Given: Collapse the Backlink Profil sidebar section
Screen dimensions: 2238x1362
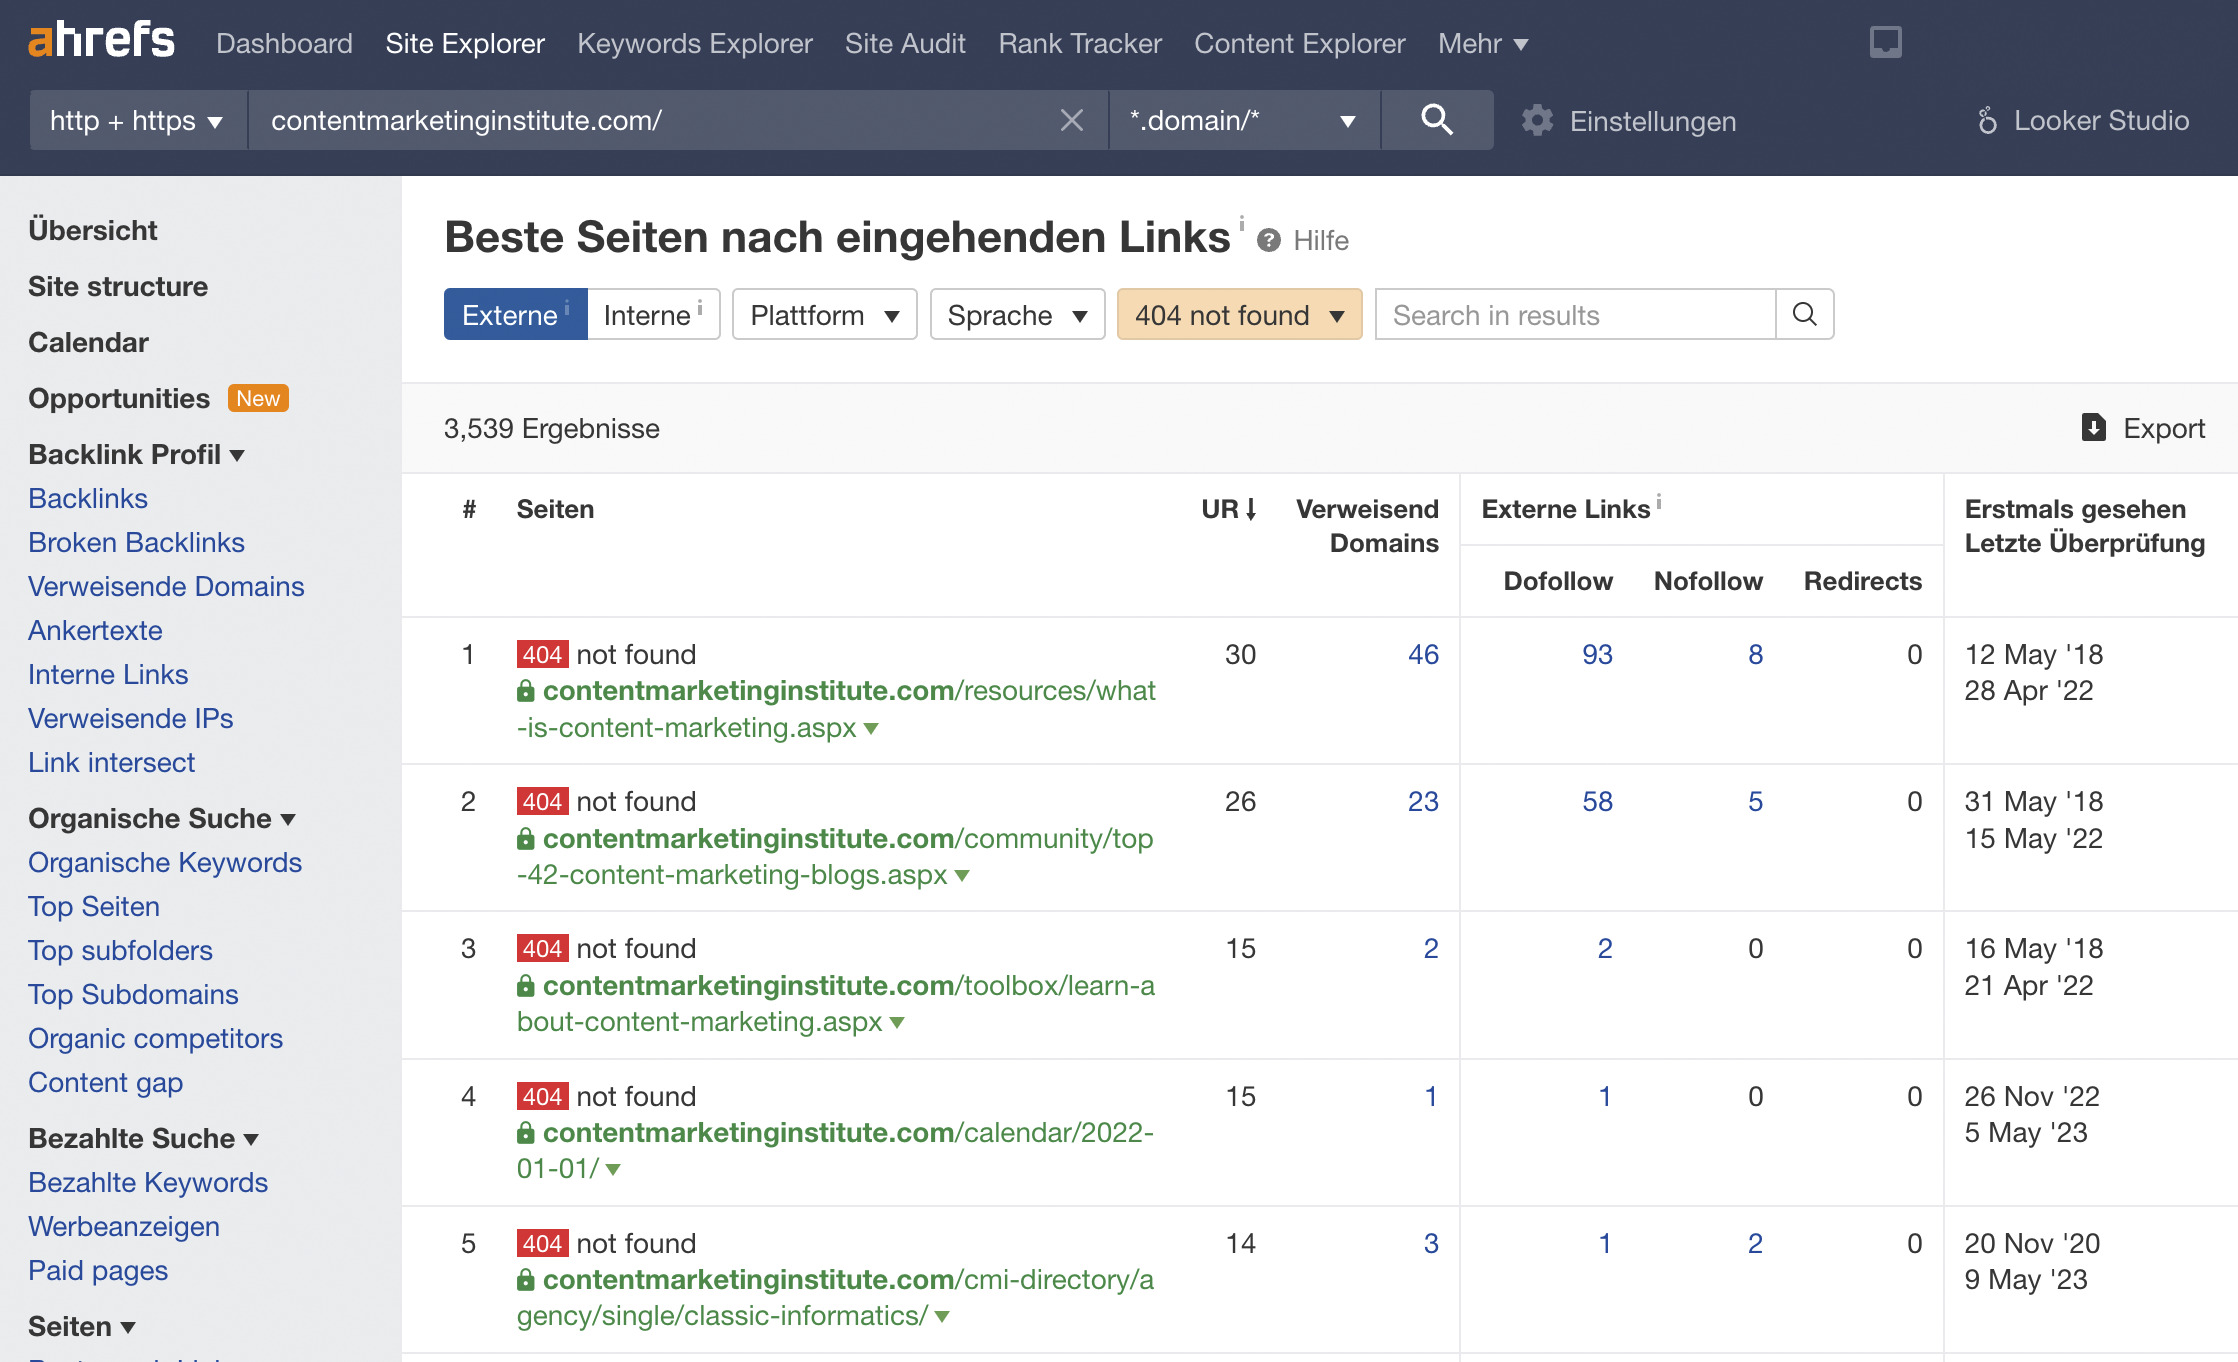Looking at the screenshot, I should tap(238, 455).
